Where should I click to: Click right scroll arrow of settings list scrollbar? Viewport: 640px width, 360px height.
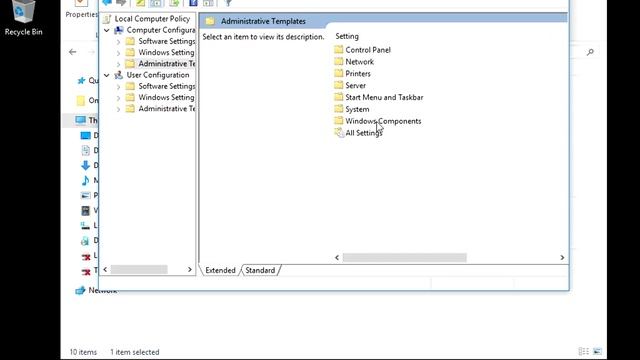click(x=562, y=258)
